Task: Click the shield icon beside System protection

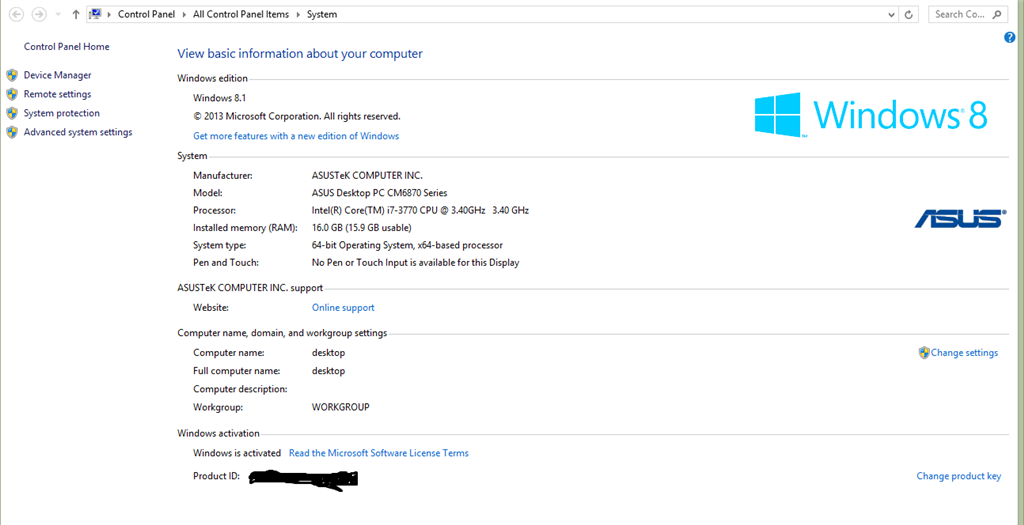Action: pyautogui.click(x=12, y=113)
